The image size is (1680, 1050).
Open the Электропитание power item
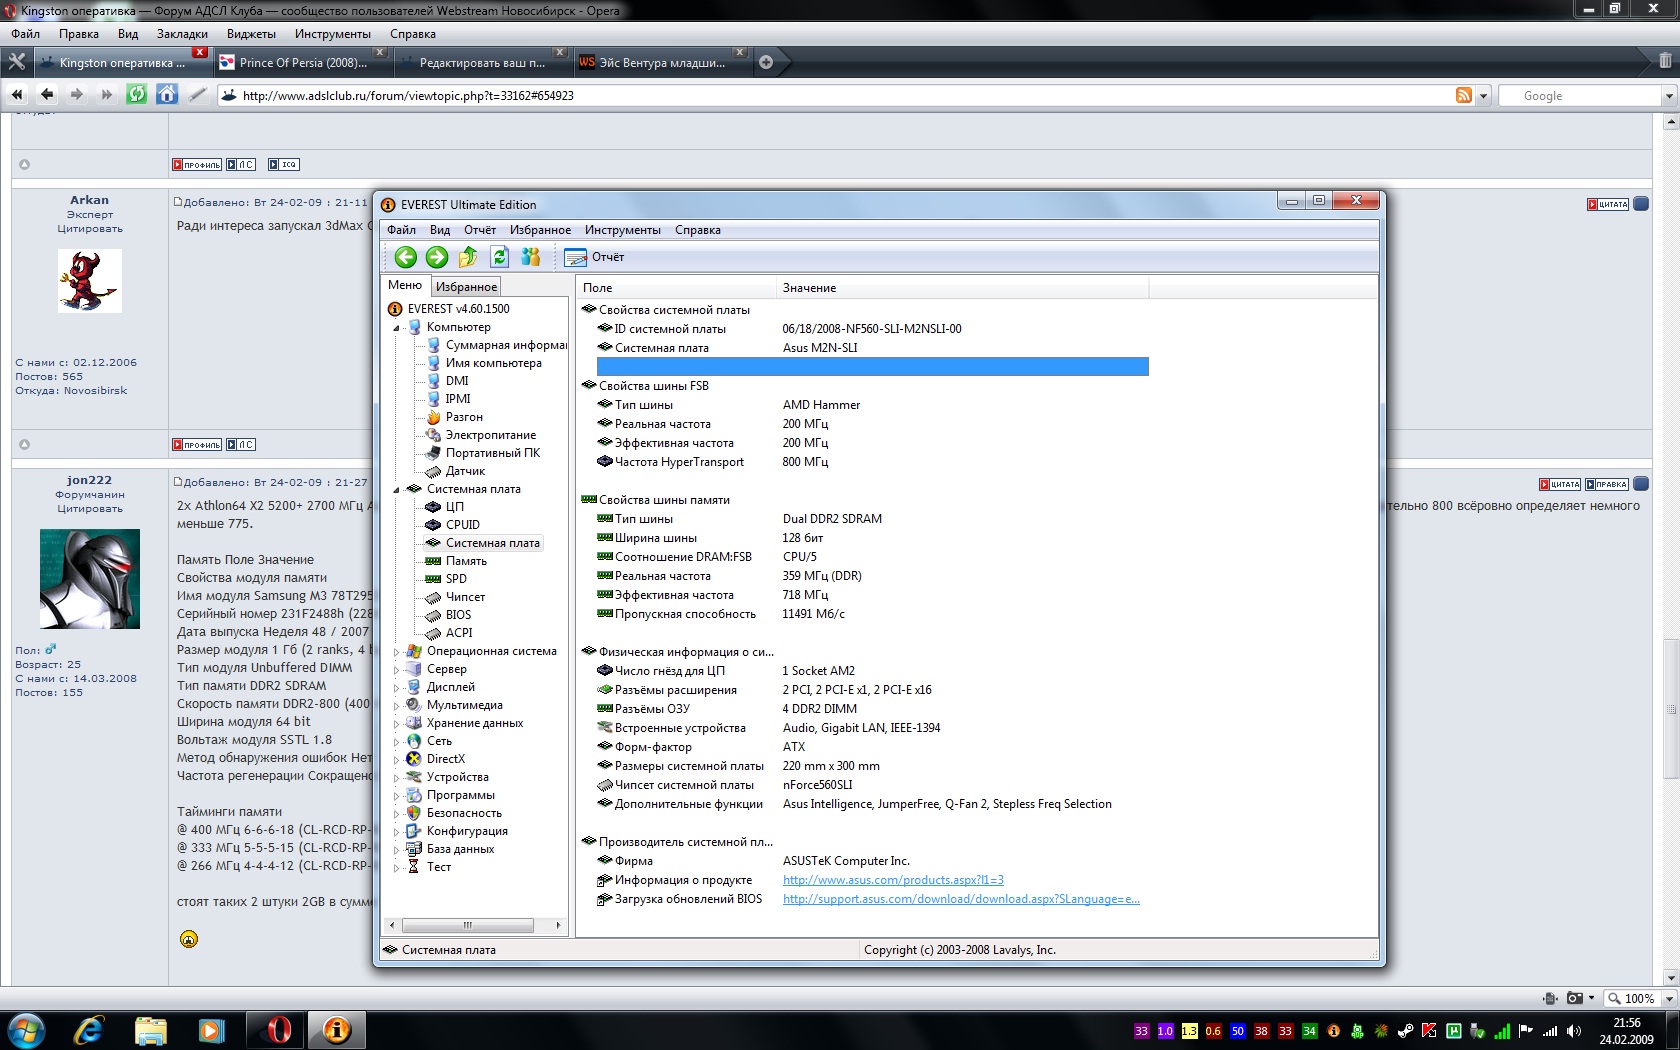[x=490, y=435]
